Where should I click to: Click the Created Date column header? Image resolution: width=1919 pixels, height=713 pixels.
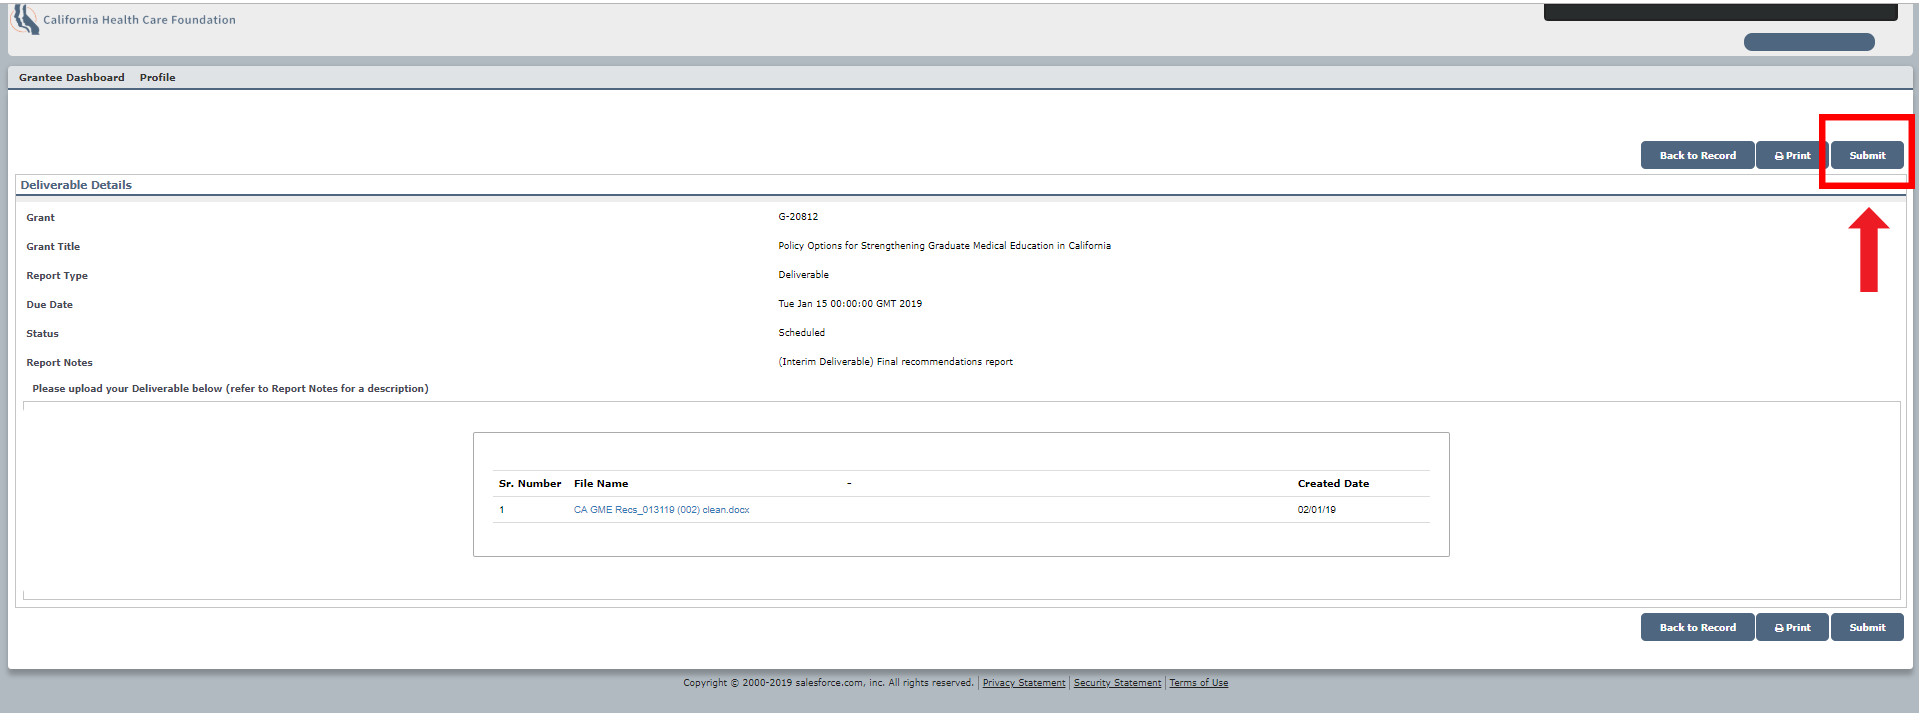tap(1333, 484)
